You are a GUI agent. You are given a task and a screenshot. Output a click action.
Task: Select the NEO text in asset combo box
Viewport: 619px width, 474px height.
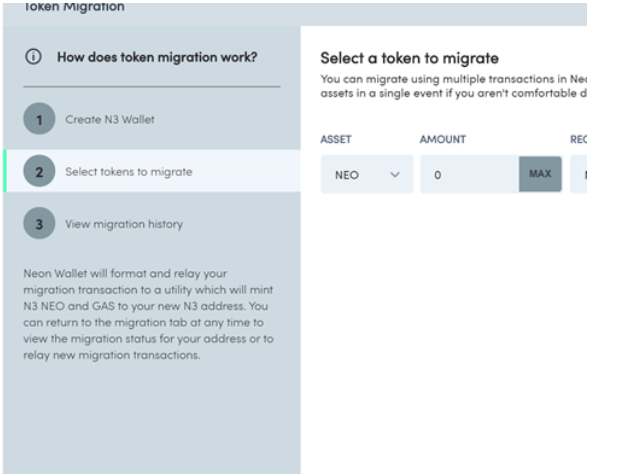pyautogui.click(x=347, y=175)
